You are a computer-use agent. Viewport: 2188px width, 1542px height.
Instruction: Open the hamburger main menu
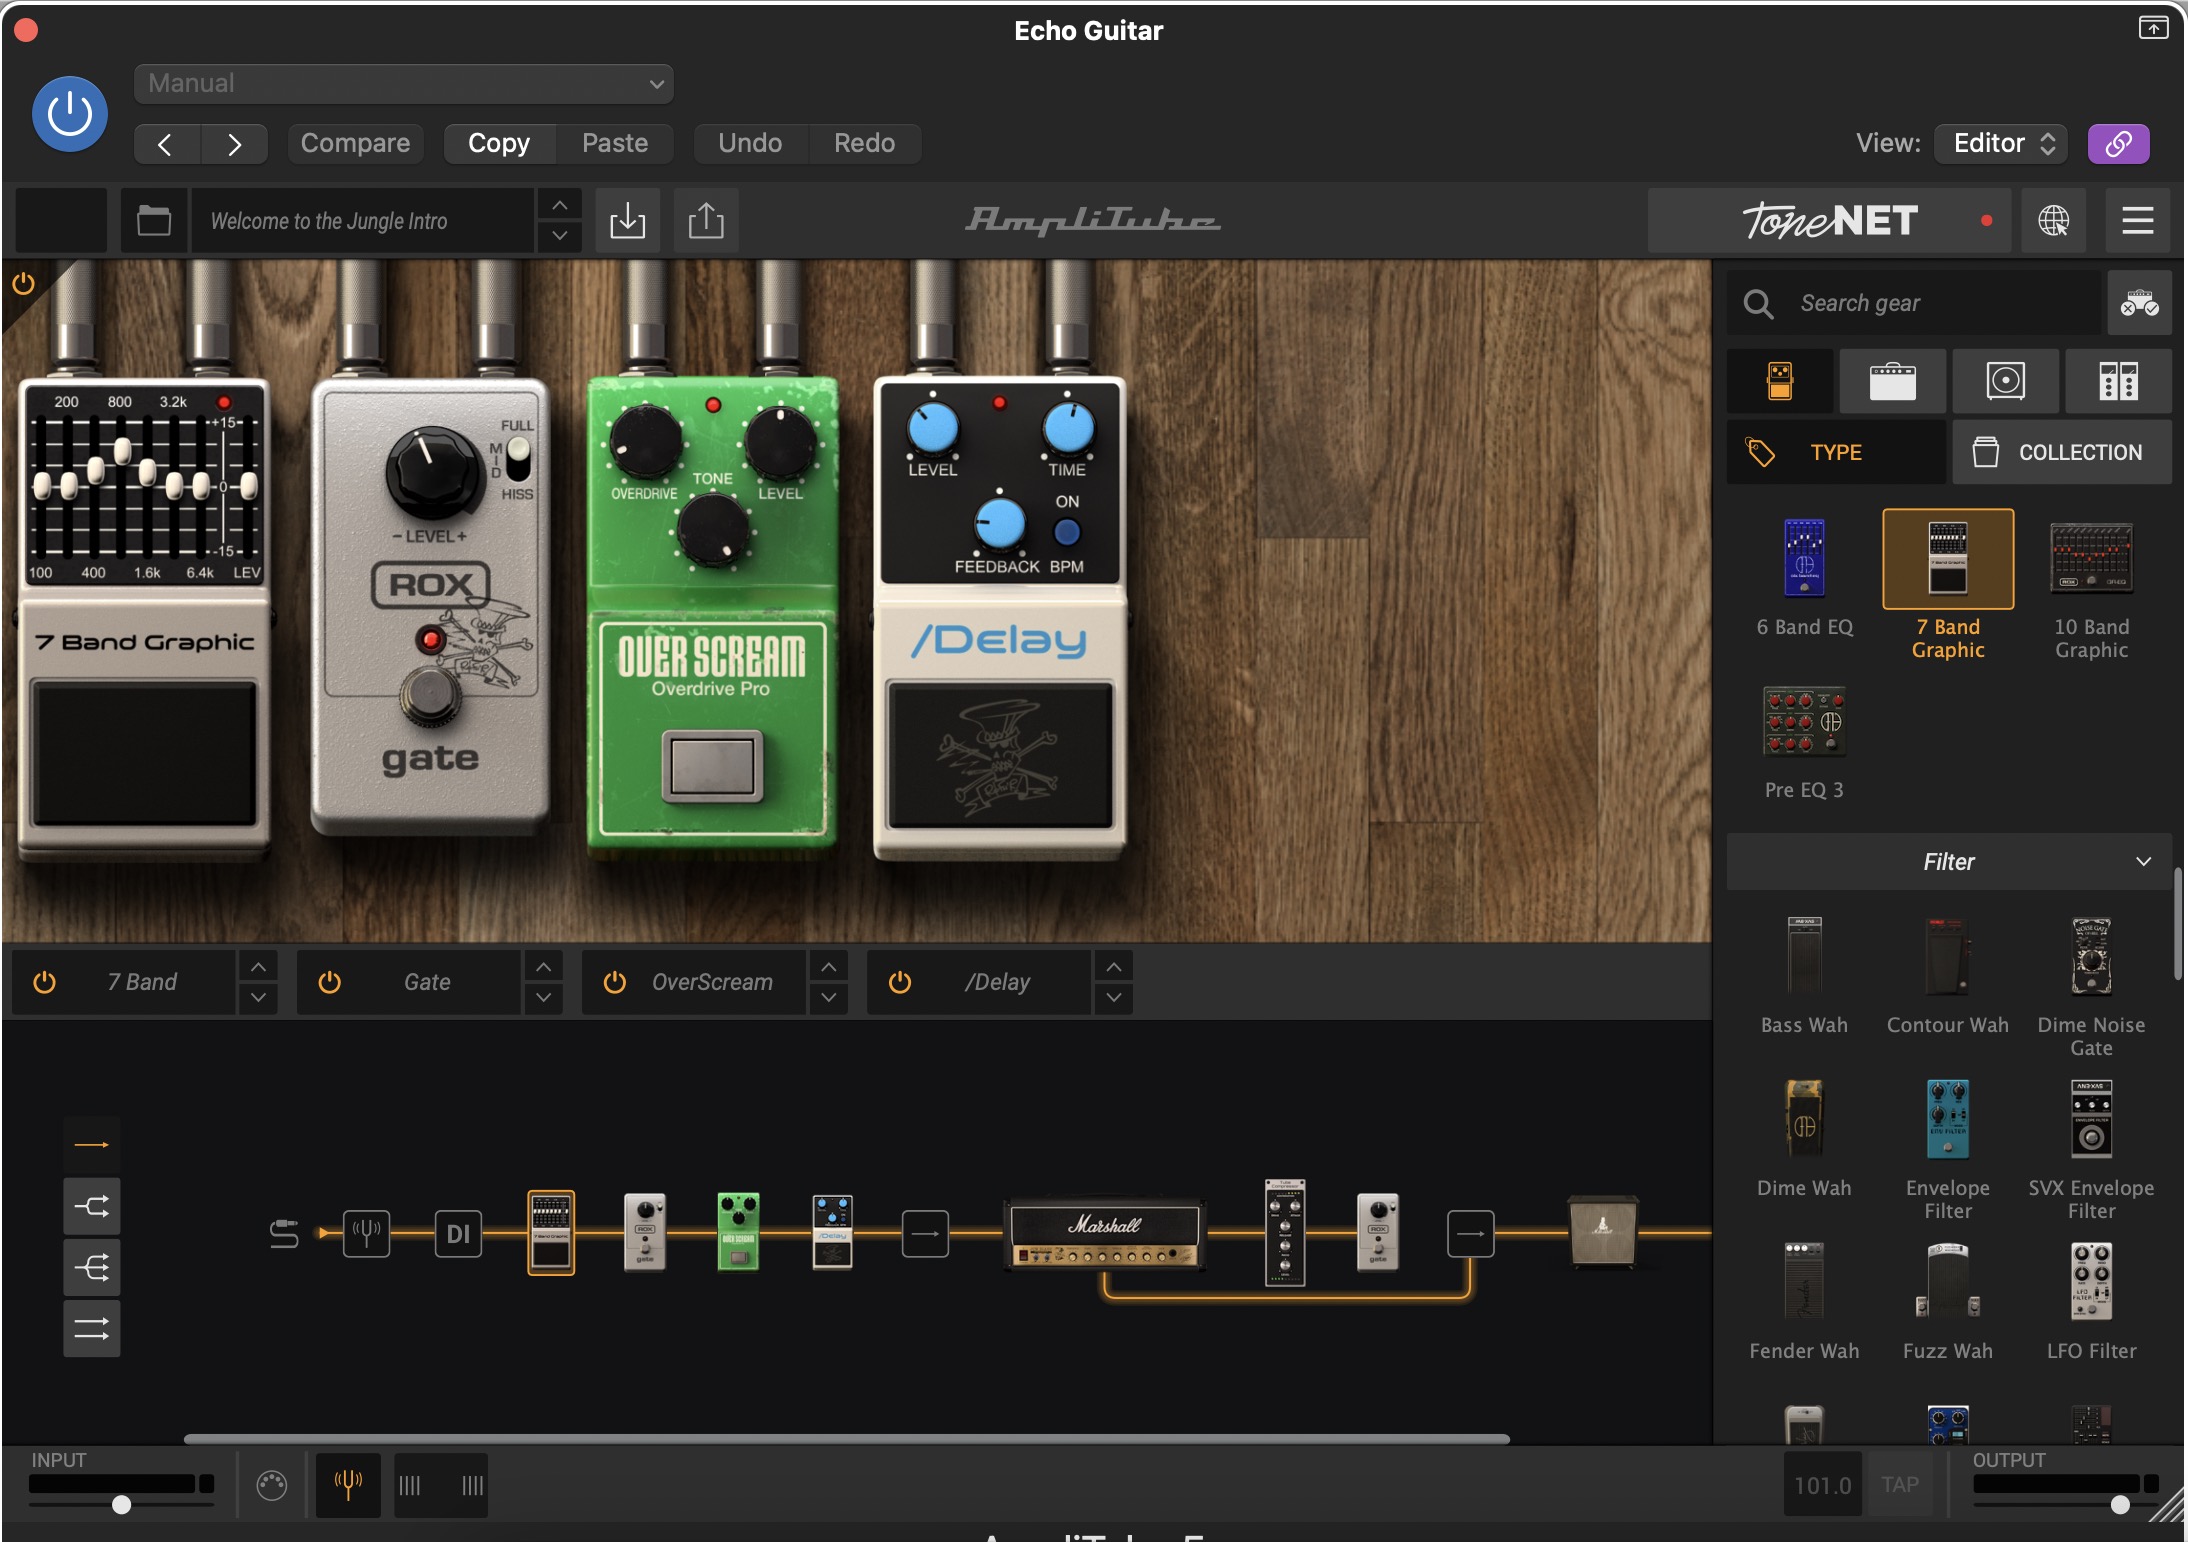pyautogui.click(x=2137, y=220)
